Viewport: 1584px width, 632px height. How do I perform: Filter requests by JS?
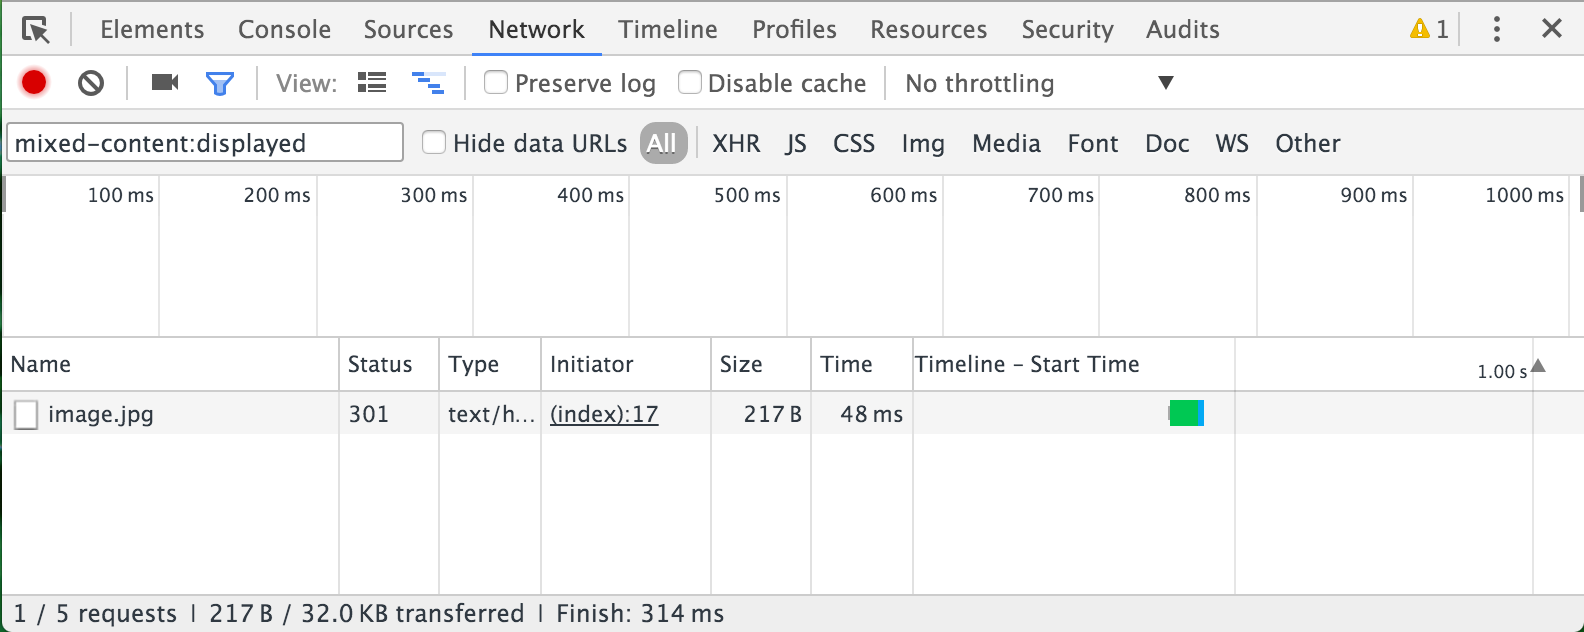click(x=796, y=143)
